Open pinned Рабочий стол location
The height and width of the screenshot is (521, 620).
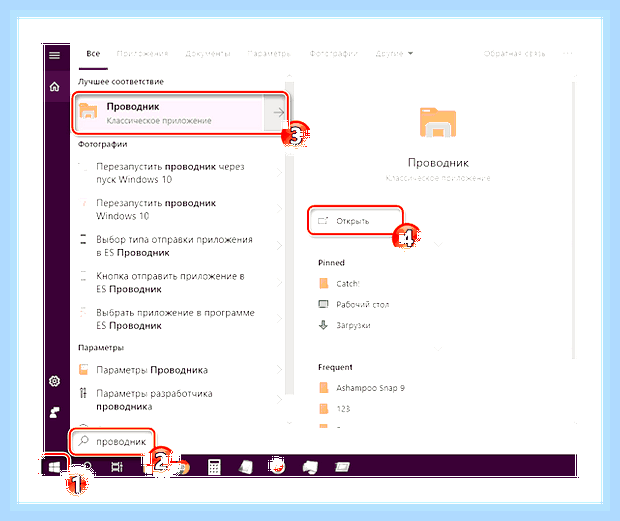click(363, 304)
